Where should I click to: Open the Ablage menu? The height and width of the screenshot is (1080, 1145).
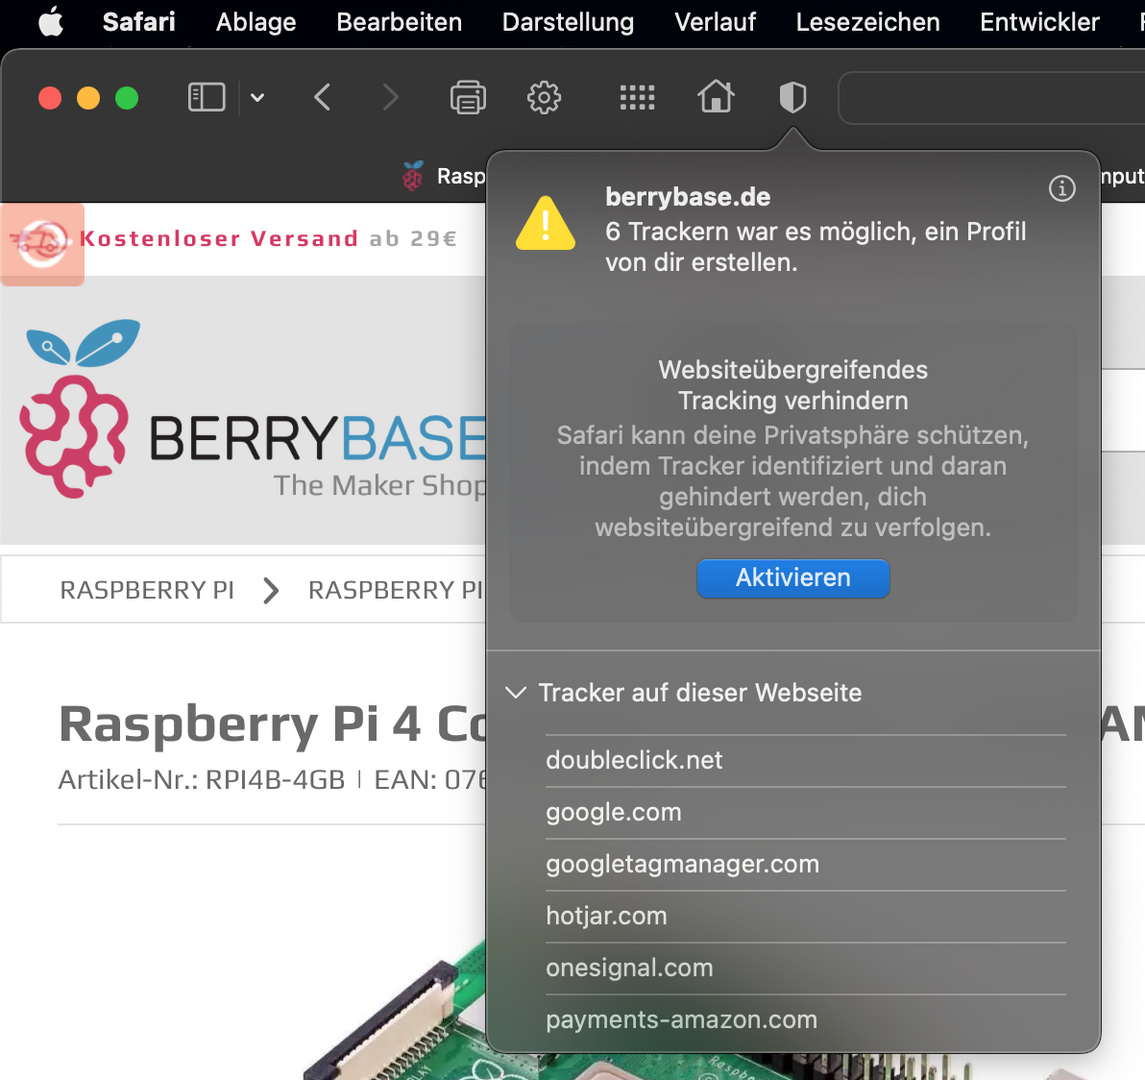pyautogui.click(x=256, y=22)
